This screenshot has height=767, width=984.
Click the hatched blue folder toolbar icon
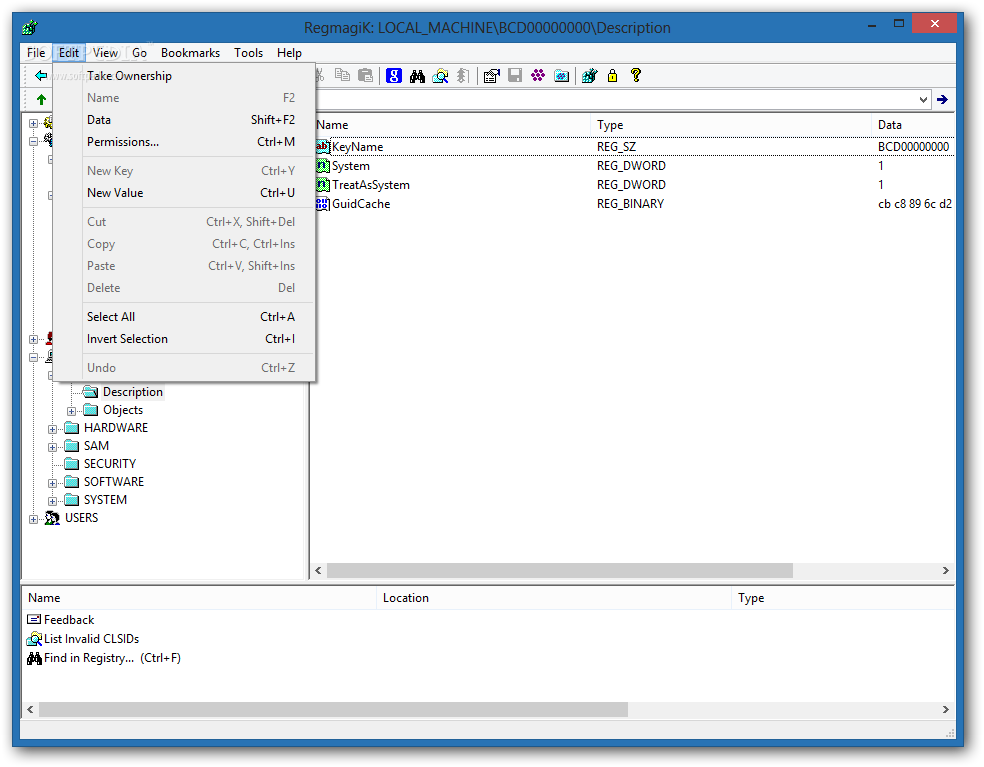point(561,76)
